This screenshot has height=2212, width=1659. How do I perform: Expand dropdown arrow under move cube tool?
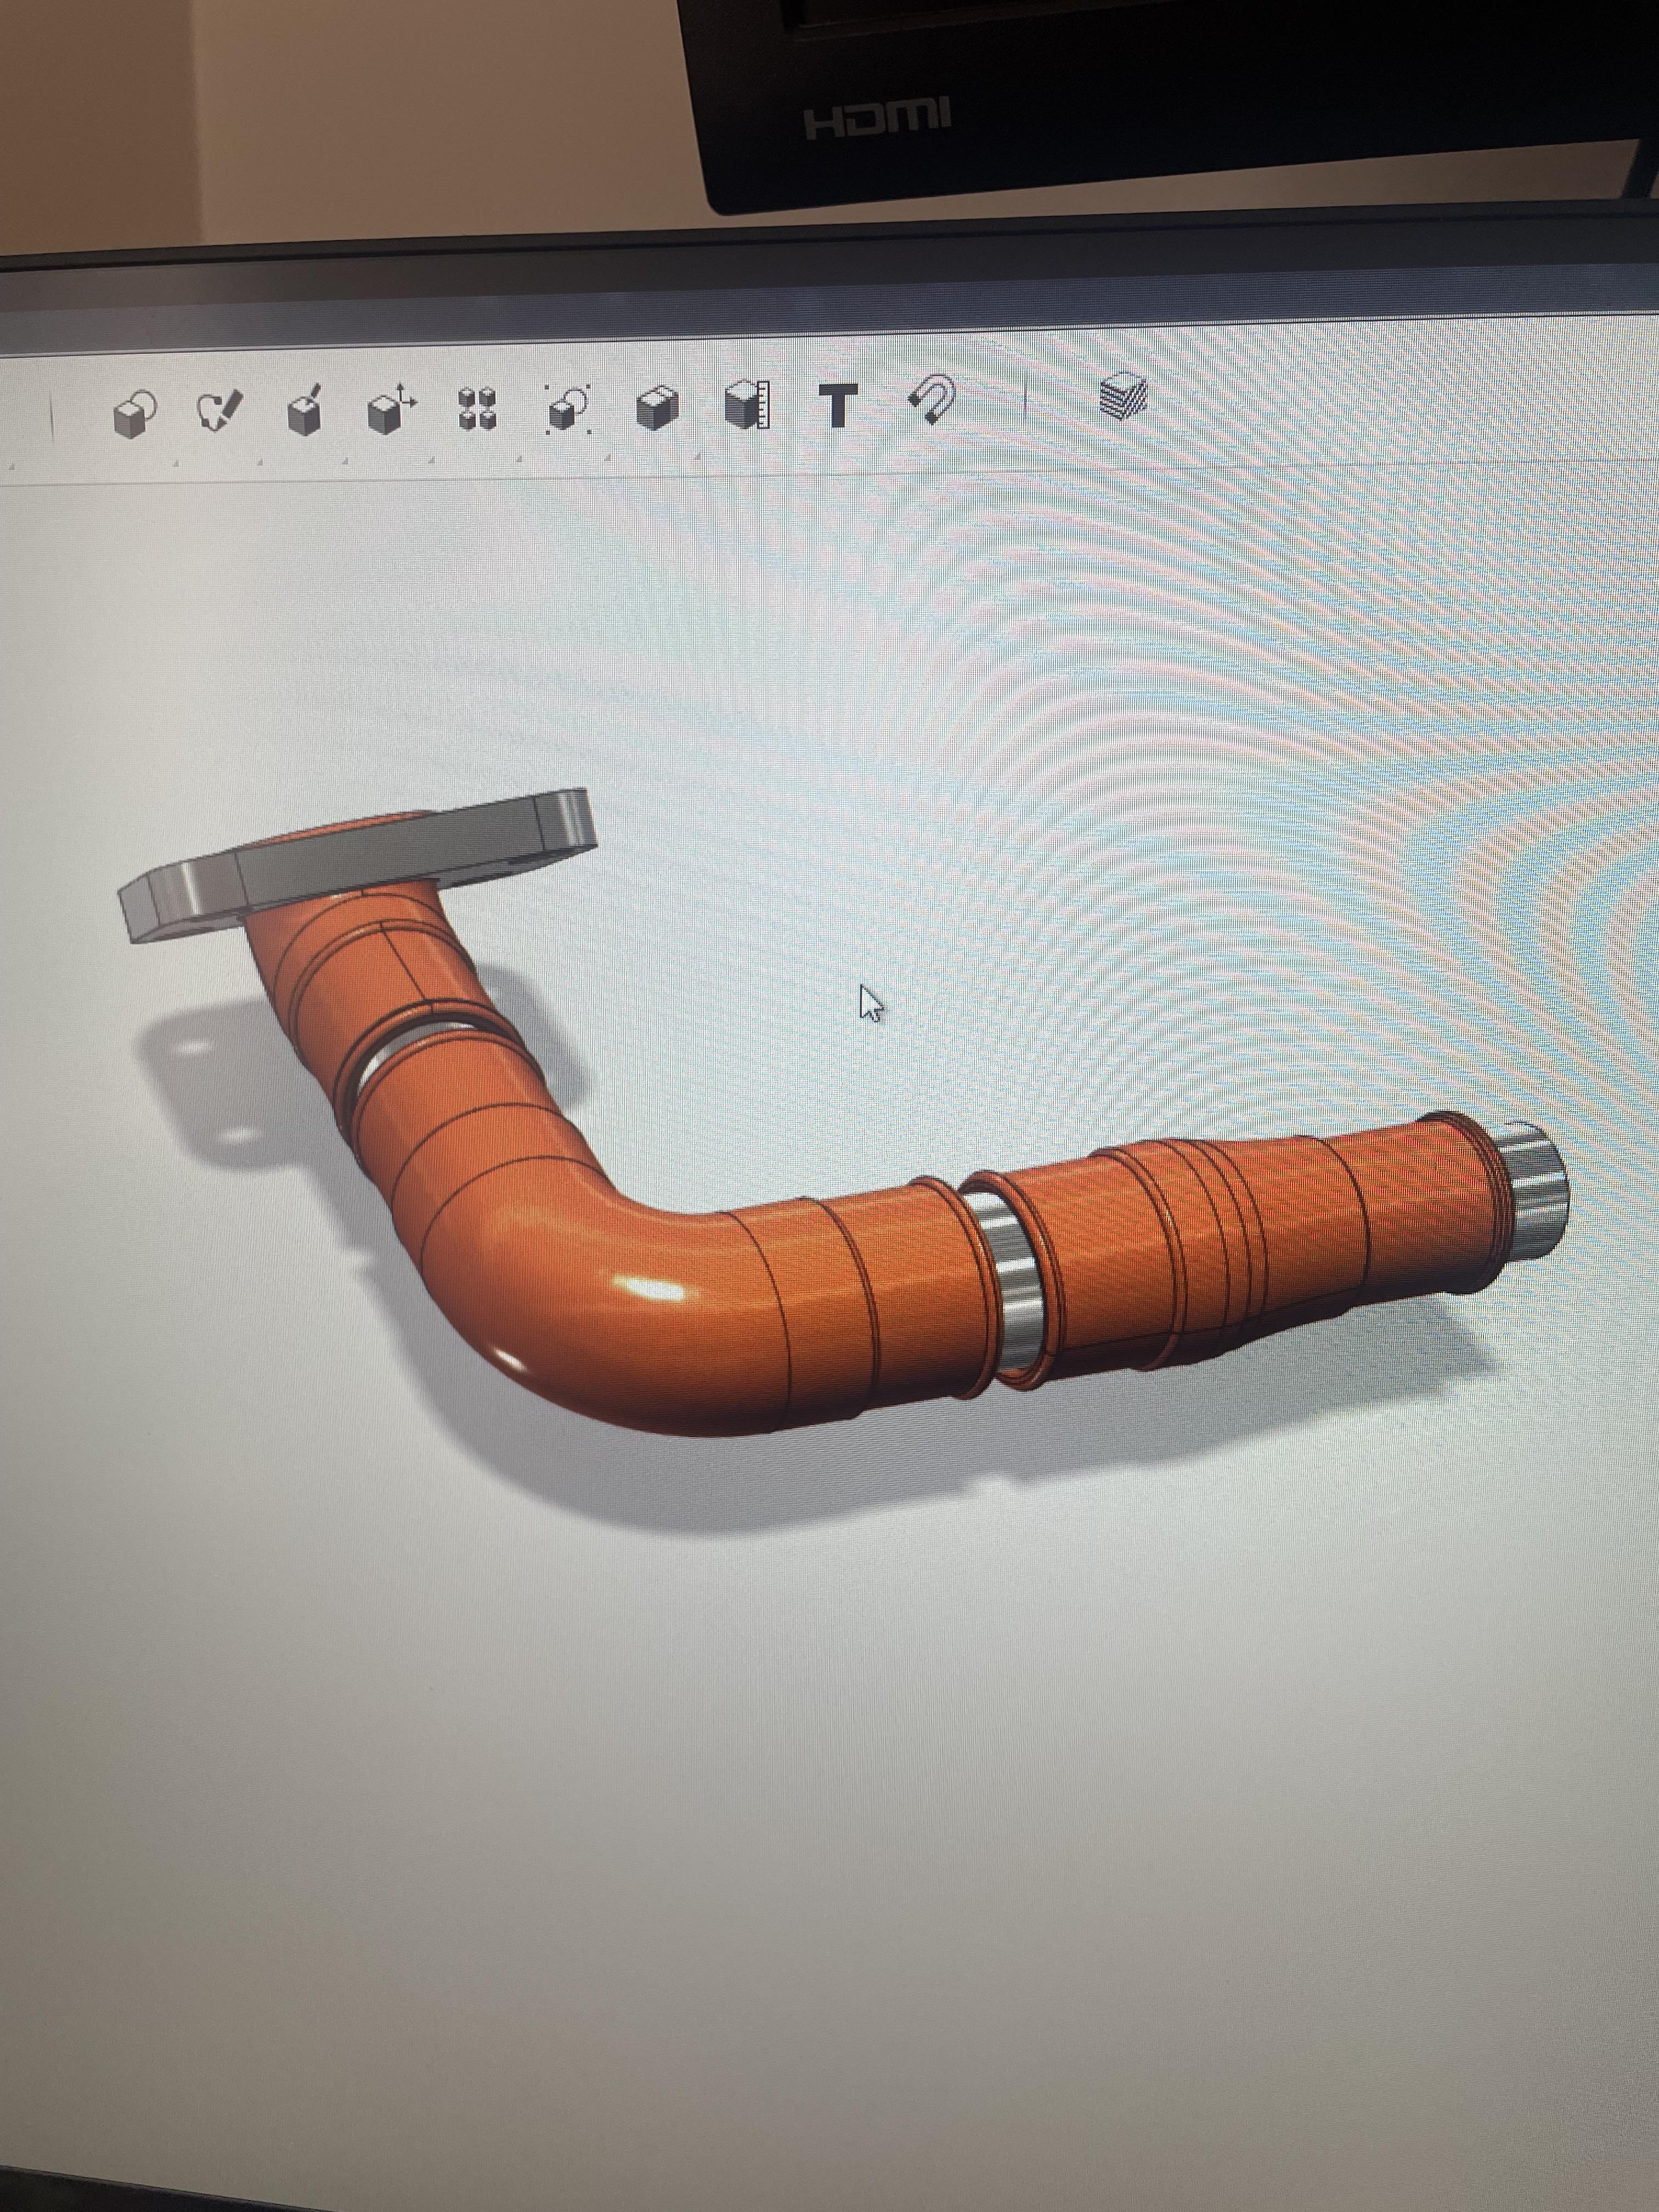click(431, 461)
